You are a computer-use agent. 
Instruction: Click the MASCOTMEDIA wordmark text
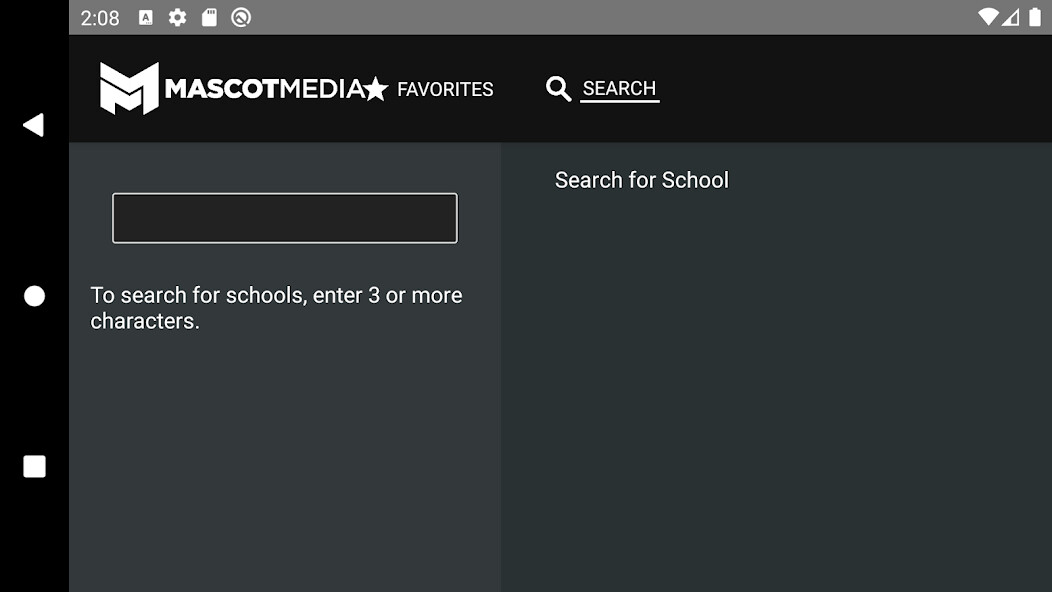(x=264, y=89)
